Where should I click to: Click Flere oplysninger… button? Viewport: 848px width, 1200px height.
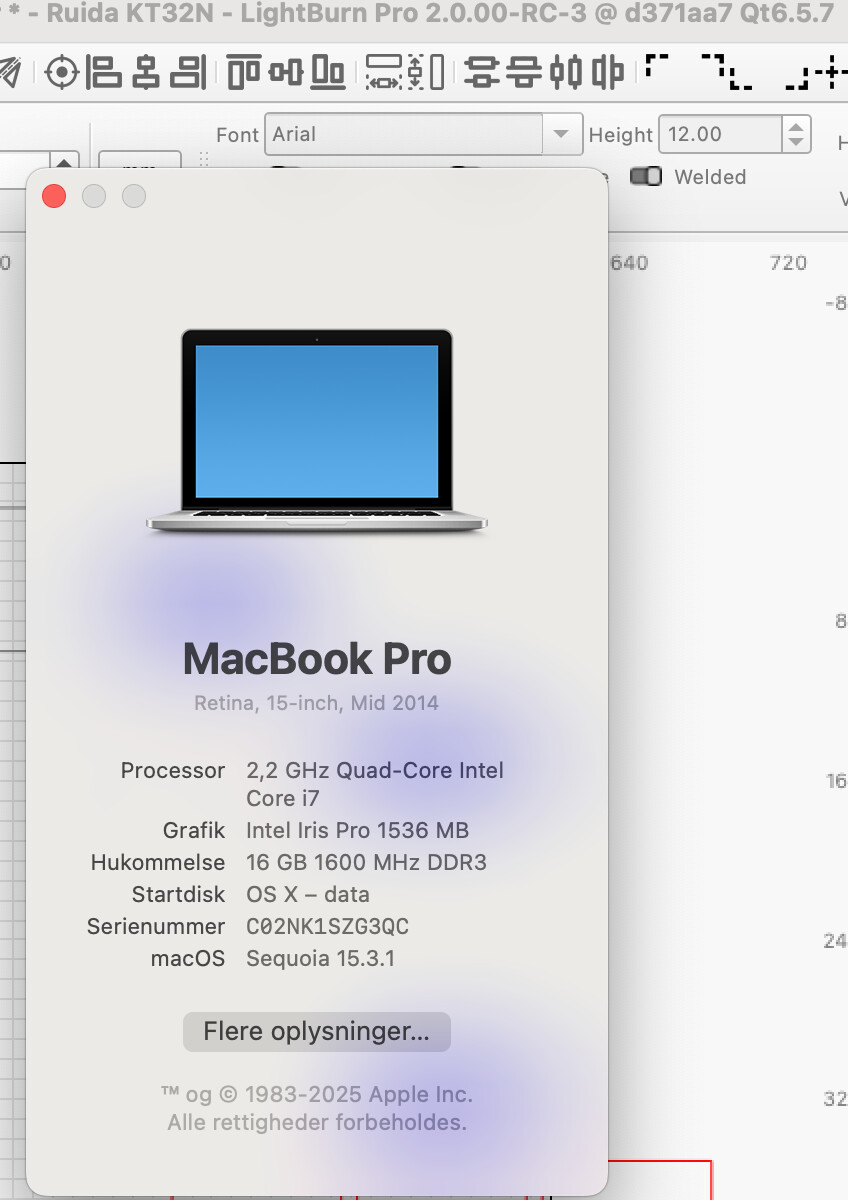coord(317,1031)
